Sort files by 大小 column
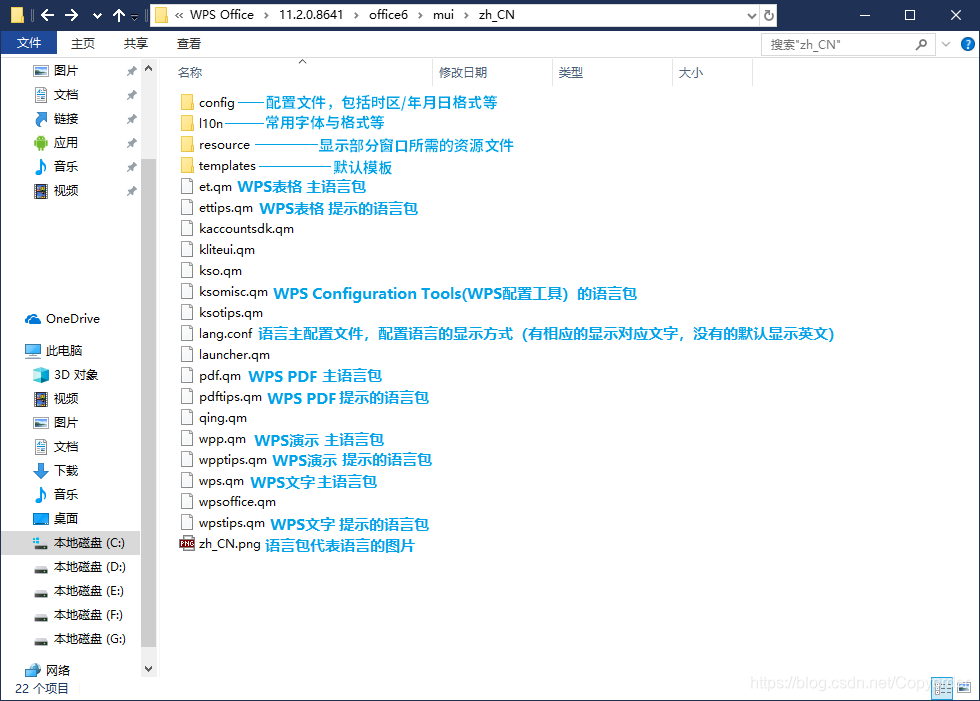Image resolution: width=980 pixels, height=701 pixels. point(691,72)
